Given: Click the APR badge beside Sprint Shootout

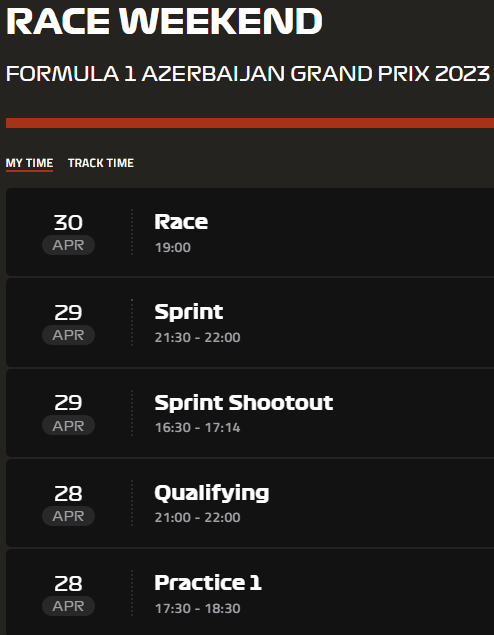Looking at the screenshot, I should click(68, 425).
